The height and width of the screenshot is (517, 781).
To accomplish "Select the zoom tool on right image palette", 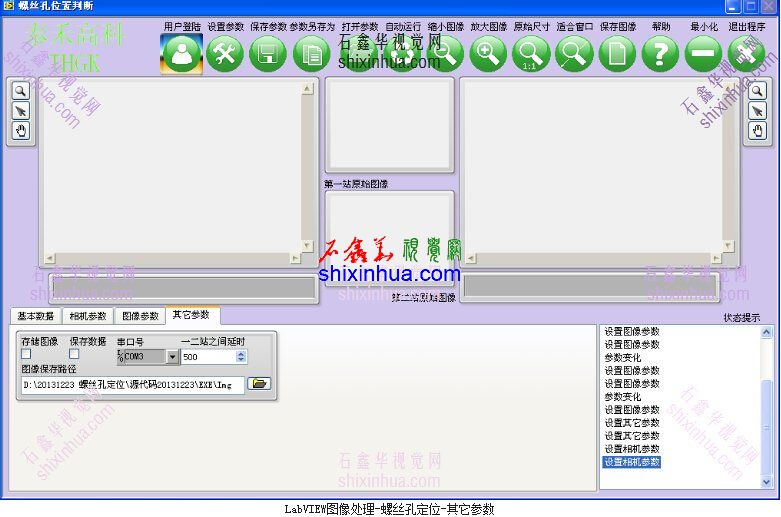I will (757, 90).
